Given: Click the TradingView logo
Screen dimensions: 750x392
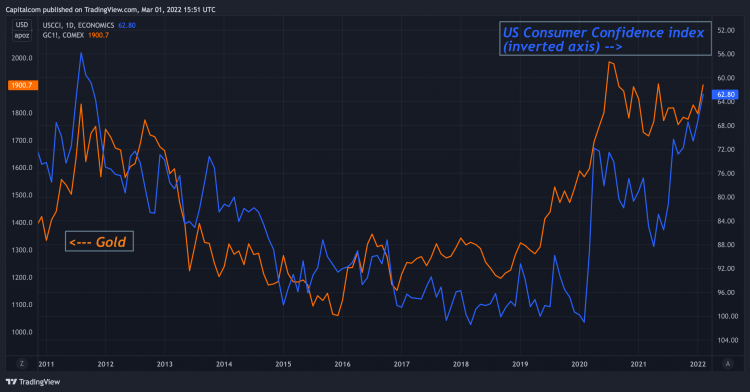Looking at the screenshot, I should click(33, 381).
